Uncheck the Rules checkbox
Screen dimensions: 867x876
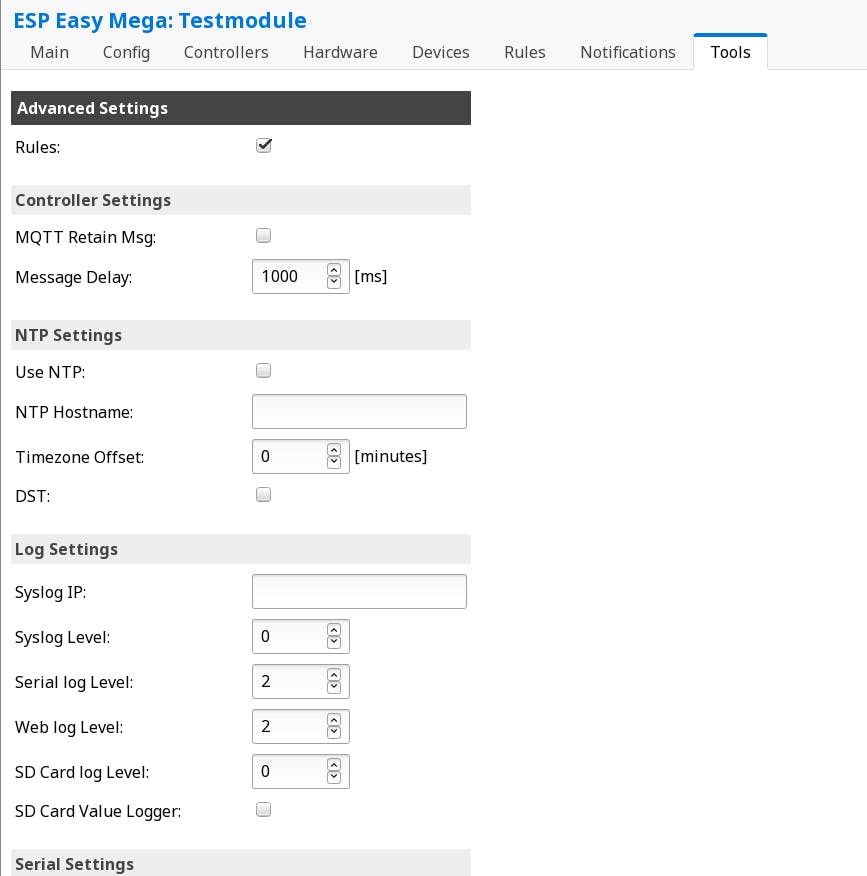pos(264,146)
